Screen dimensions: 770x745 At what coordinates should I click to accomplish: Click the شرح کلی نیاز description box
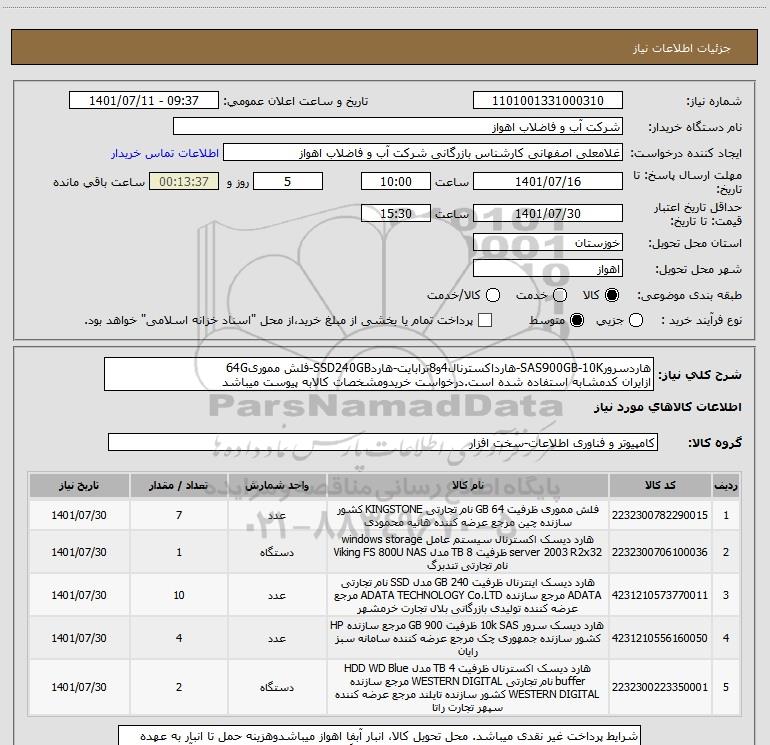[379, 374]
